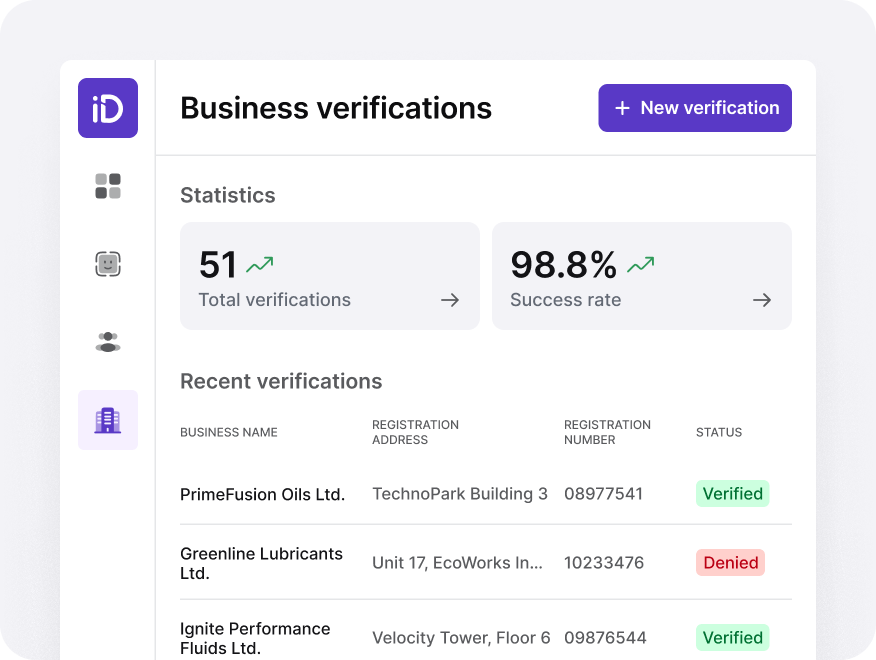The height and width of the screenshot is (660, 876).
Task: Open PrimeFusion Oils Ltd. record
Action: (x=262, y=494)
